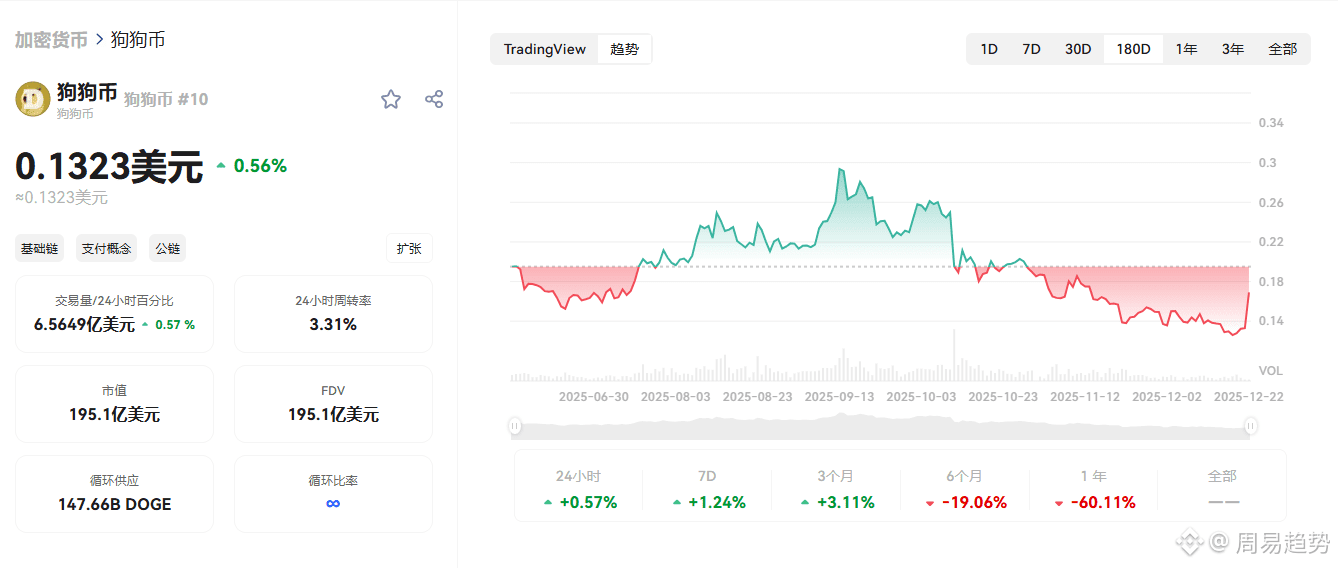Click the Dogecoin logo icon
The image size is (1338, 568).
tap(33, 99)
